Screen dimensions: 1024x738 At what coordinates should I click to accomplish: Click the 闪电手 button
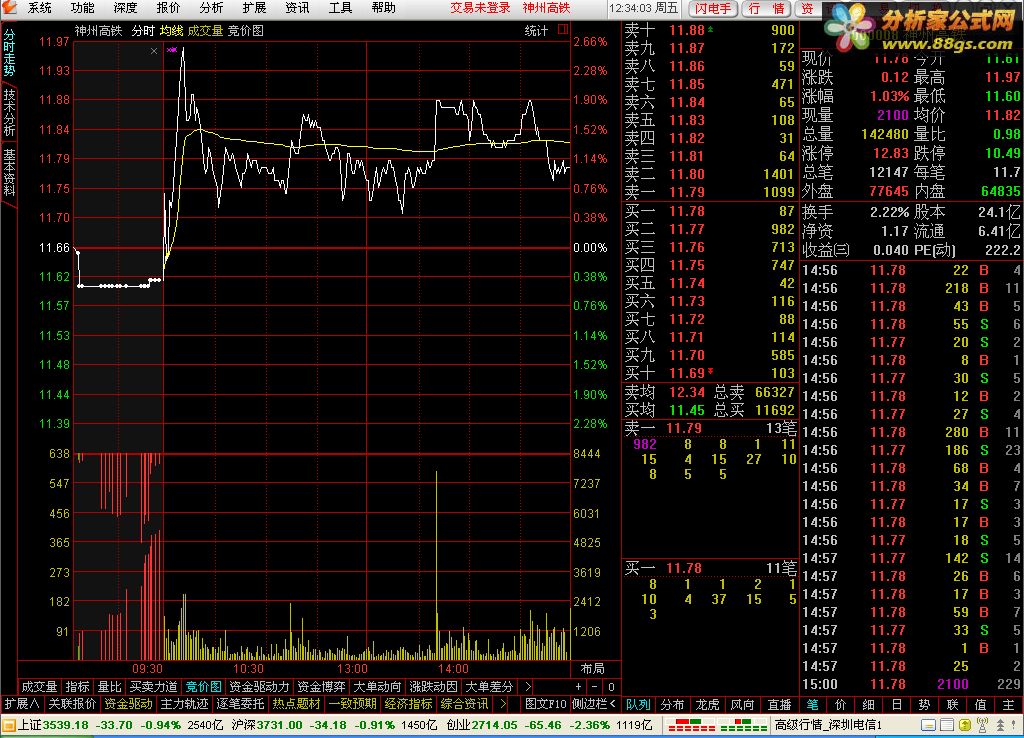click(x=712, y=8)
